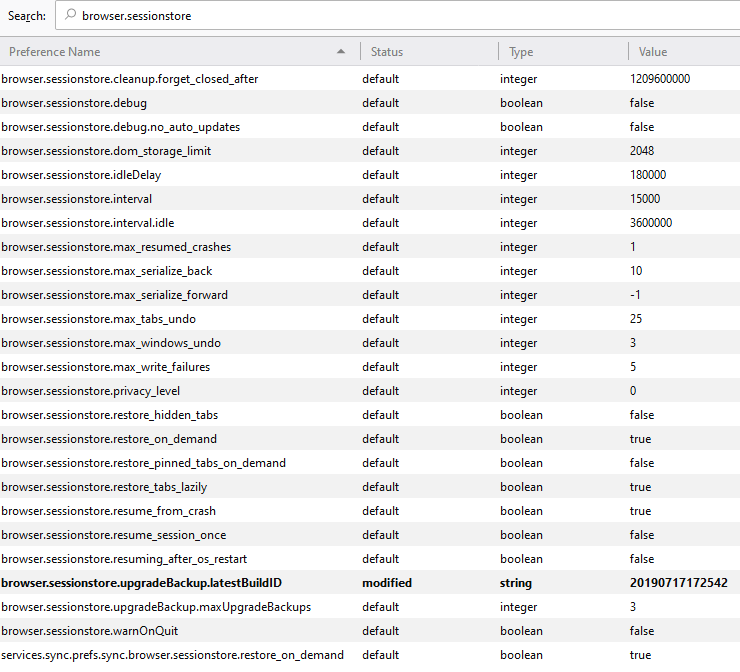Screen dimensions: 740x672
Task: Select browser.sessionstore.restore_on_demand preference name
Action: [x=109, y=439]
